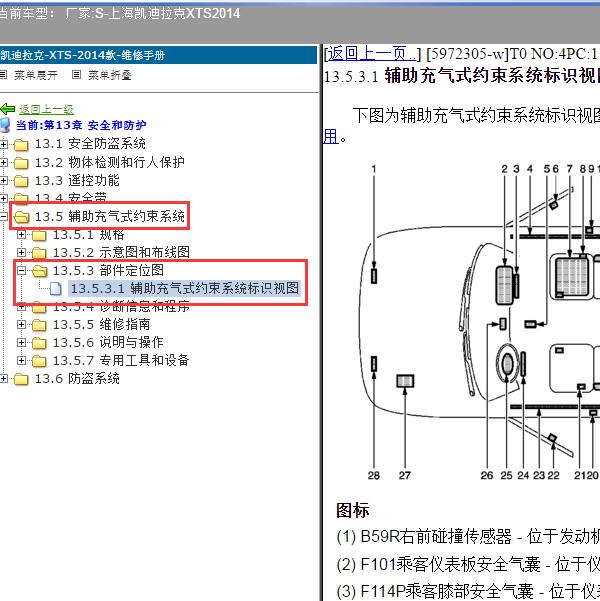
Task: Open 13.5.3.1 辅助充气式约束系统标识视图 document
Action: 185,288
